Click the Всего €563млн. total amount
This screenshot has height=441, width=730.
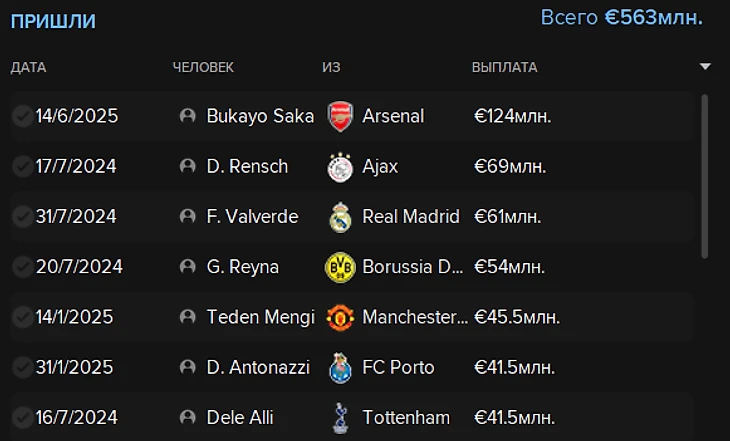click(x=621, y=18)
